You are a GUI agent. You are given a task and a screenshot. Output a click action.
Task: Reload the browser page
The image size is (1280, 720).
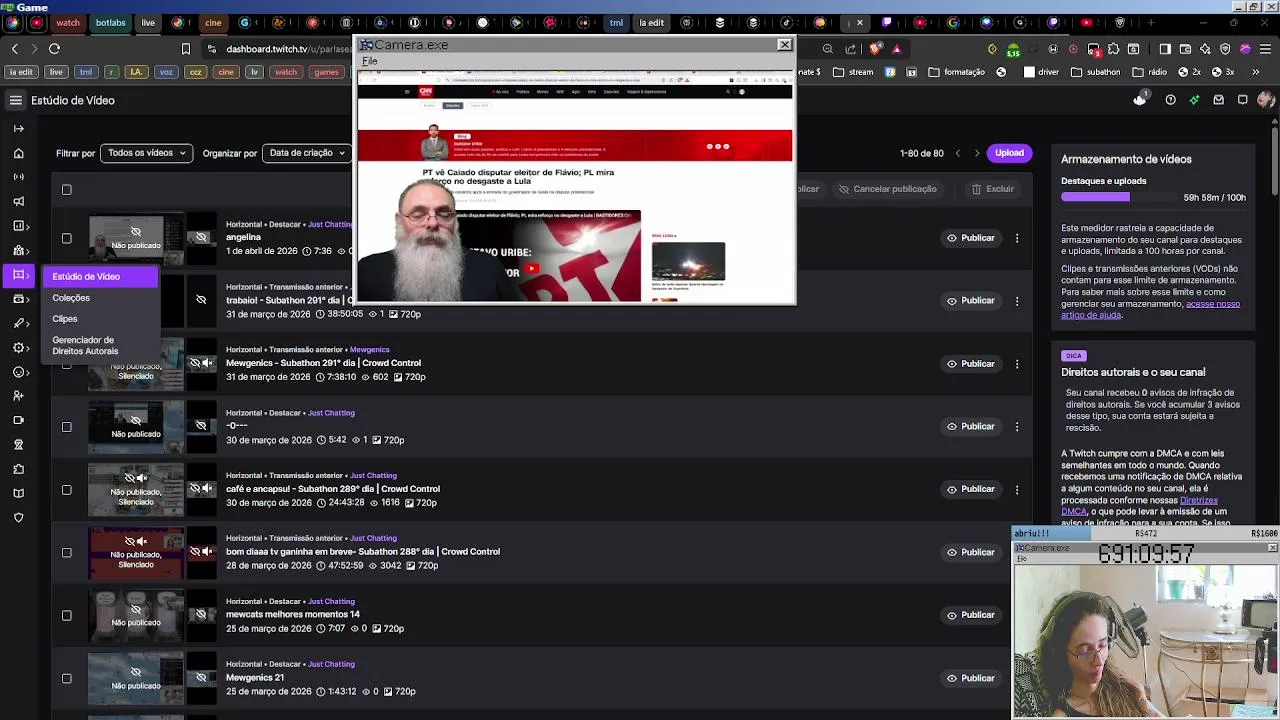click(x=54, y=48)
